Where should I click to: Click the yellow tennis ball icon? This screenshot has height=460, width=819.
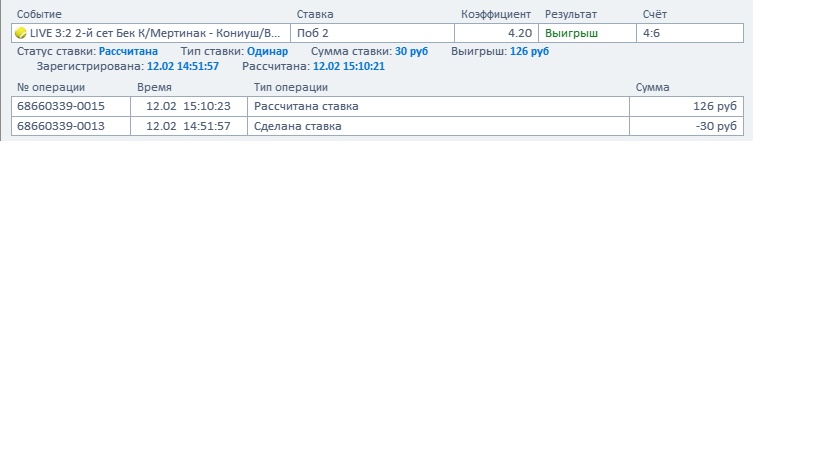click(x=20, y=33)
